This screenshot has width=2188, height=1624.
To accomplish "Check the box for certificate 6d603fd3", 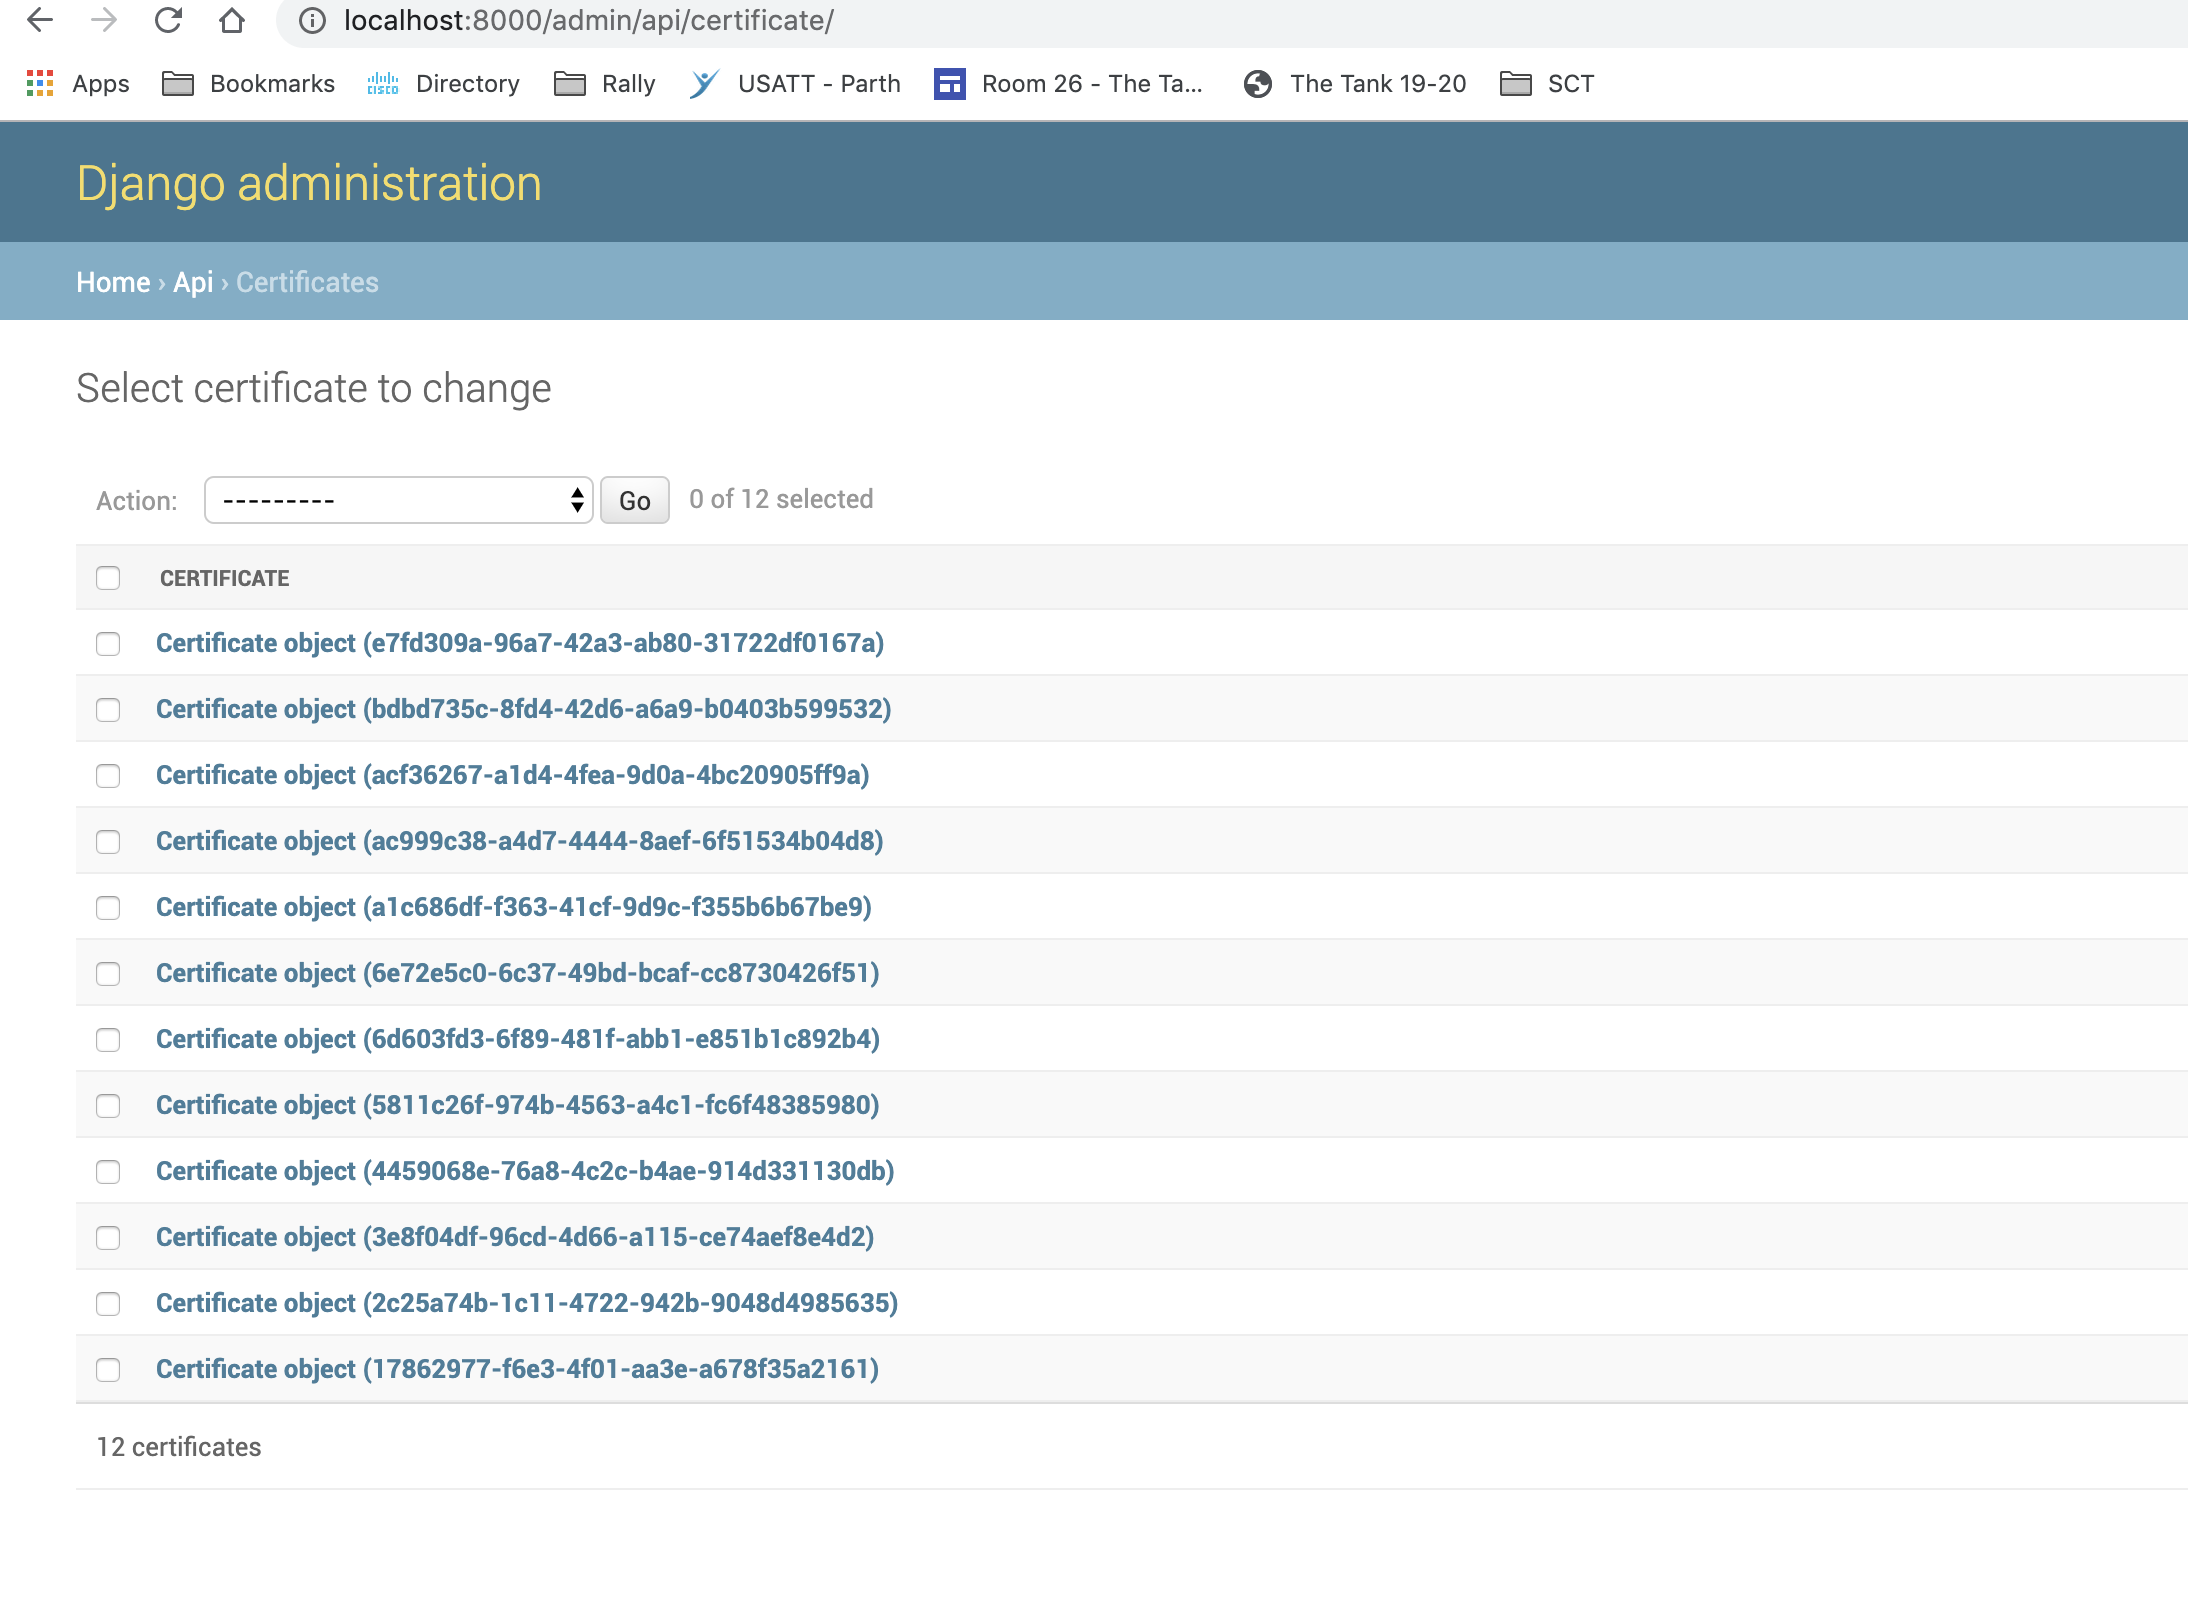I will click(108, 1040).
